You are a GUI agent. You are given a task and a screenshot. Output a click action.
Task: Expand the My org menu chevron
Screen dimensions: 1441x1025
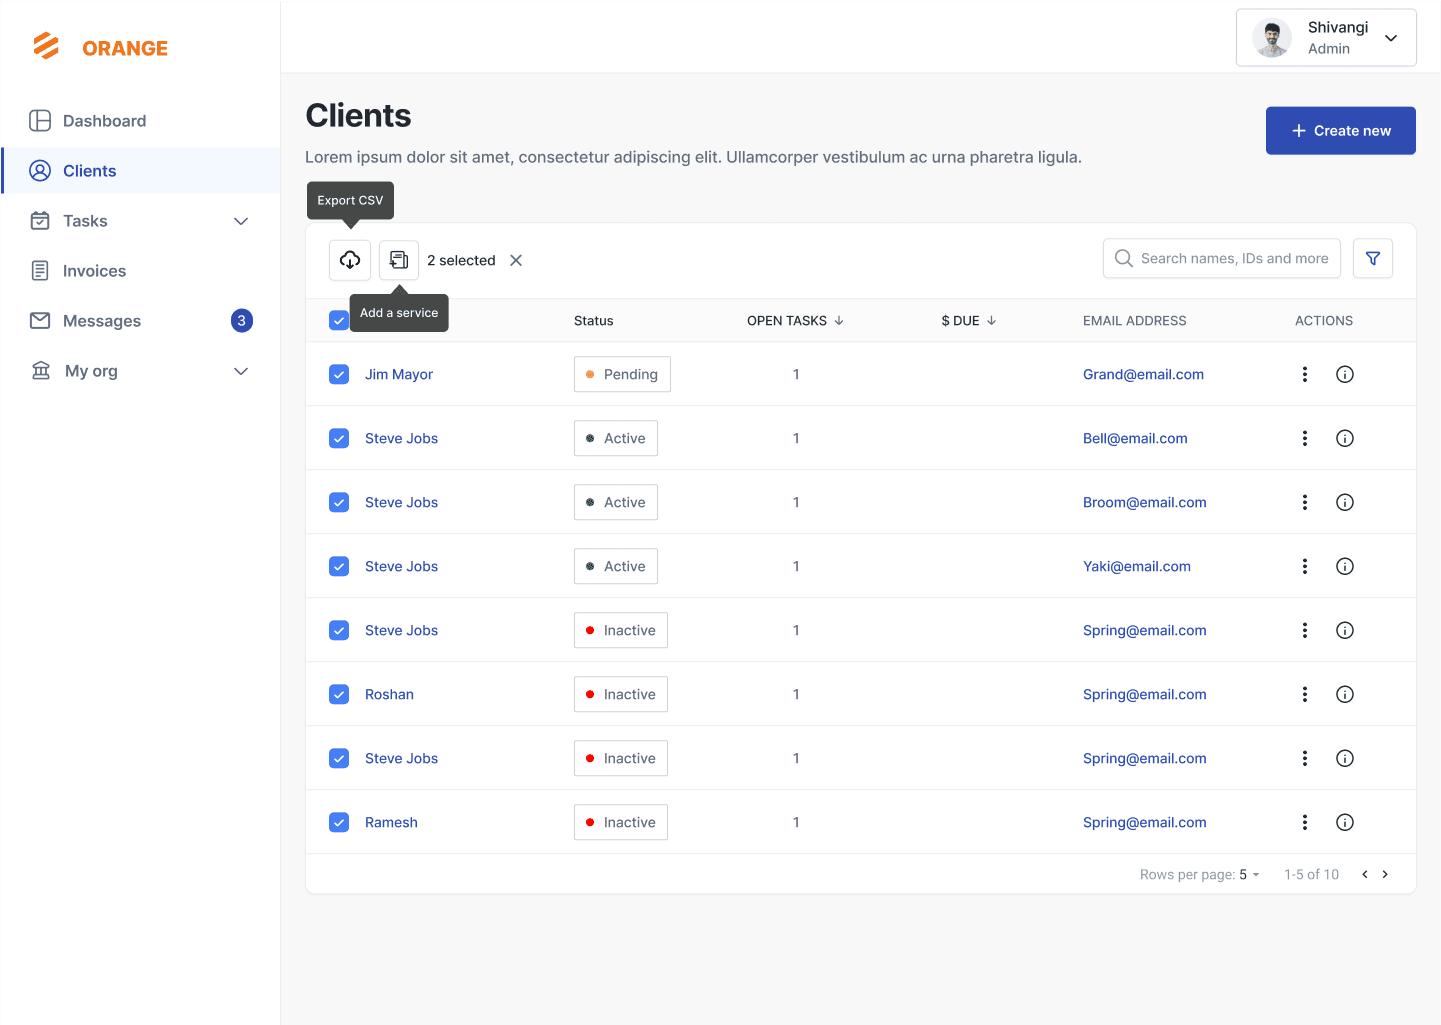click(241, 371)
